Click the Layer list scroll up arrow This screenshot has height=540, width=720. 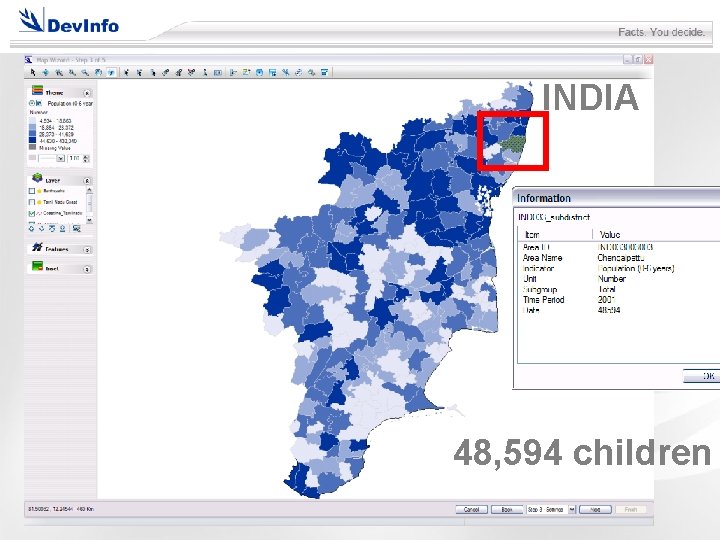tap(89, 190)
